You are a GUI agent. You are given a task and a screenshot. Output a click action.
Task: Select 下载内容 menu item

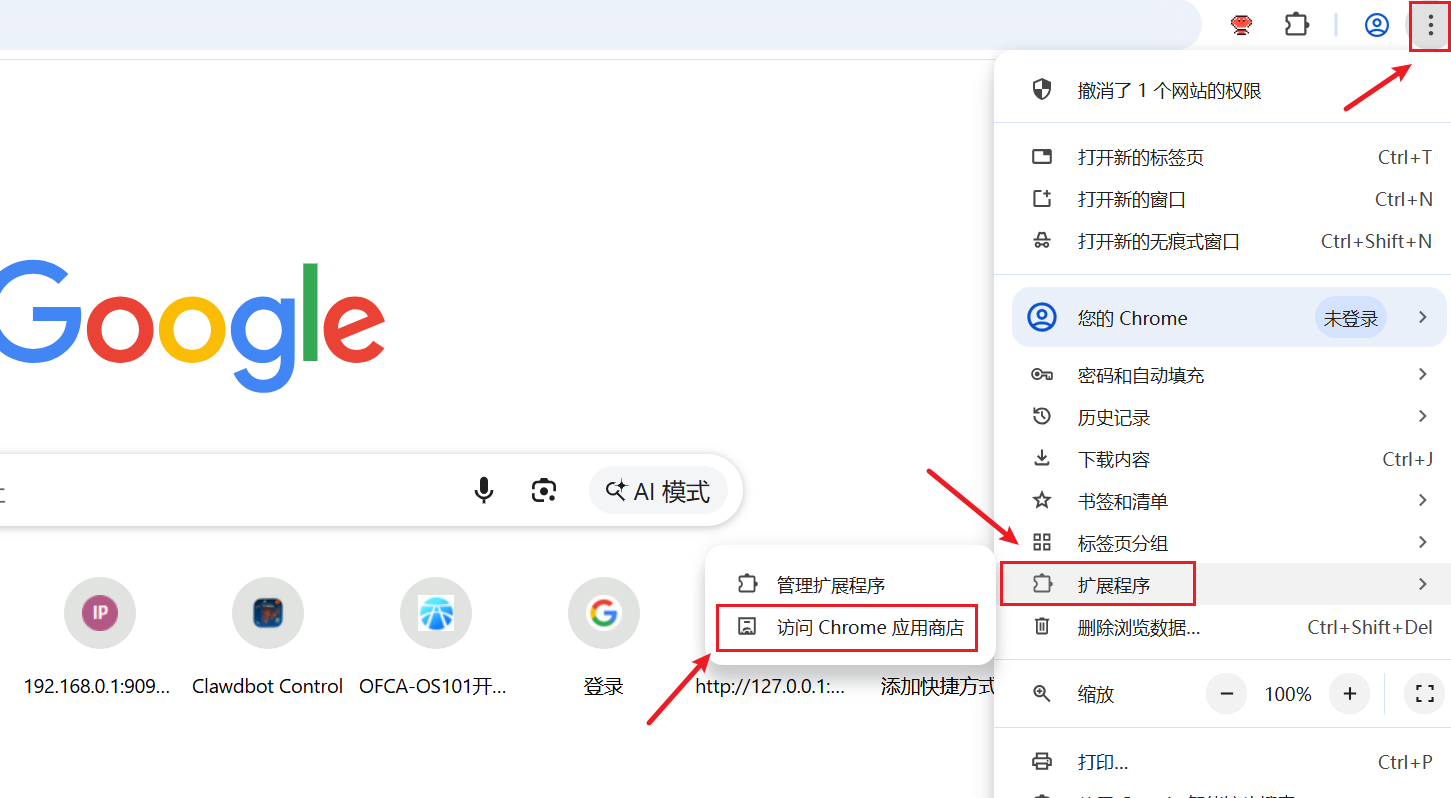[1222, 459]
